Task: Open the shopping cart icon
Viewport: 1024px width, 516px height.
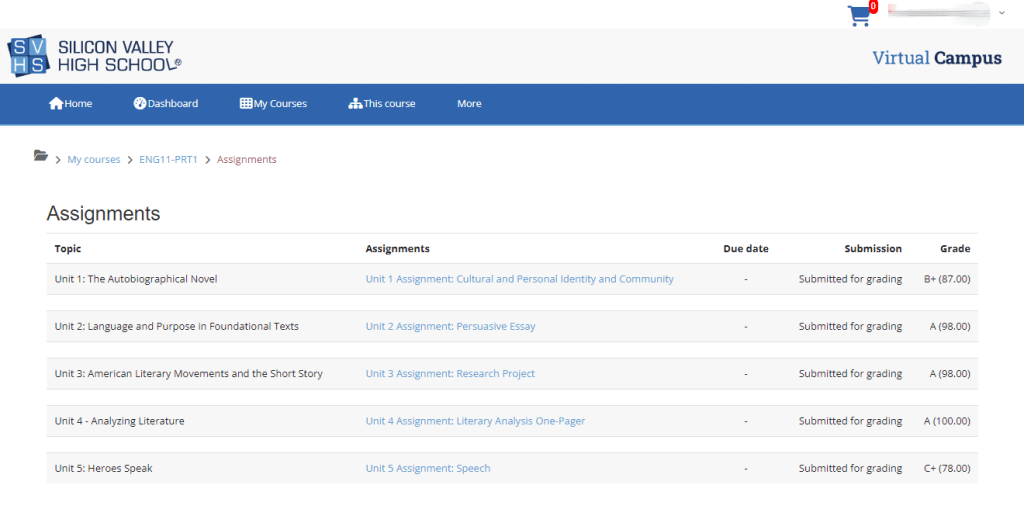Action: (859, 16)
